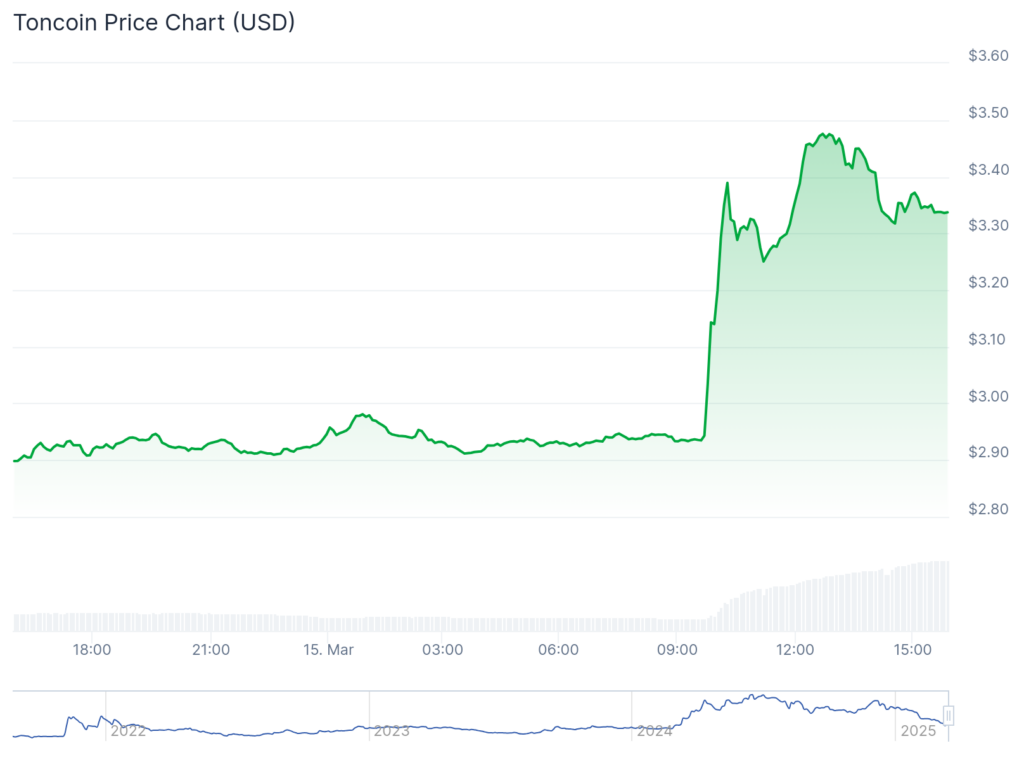
Task: Click the dip in the price line near 03:00
Action: point(465,454)
